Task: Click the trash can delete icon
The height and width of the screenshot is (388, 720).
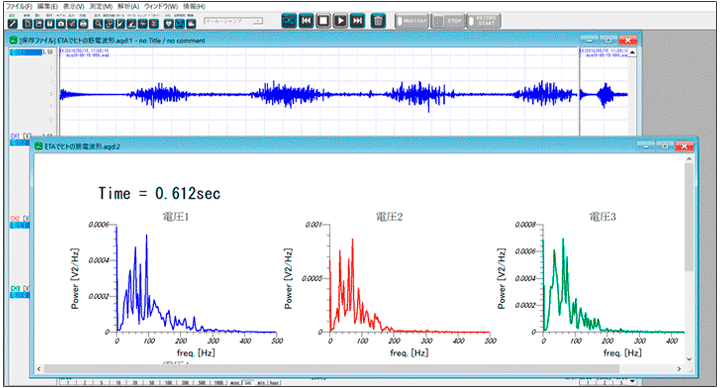Action: (378, 21)
